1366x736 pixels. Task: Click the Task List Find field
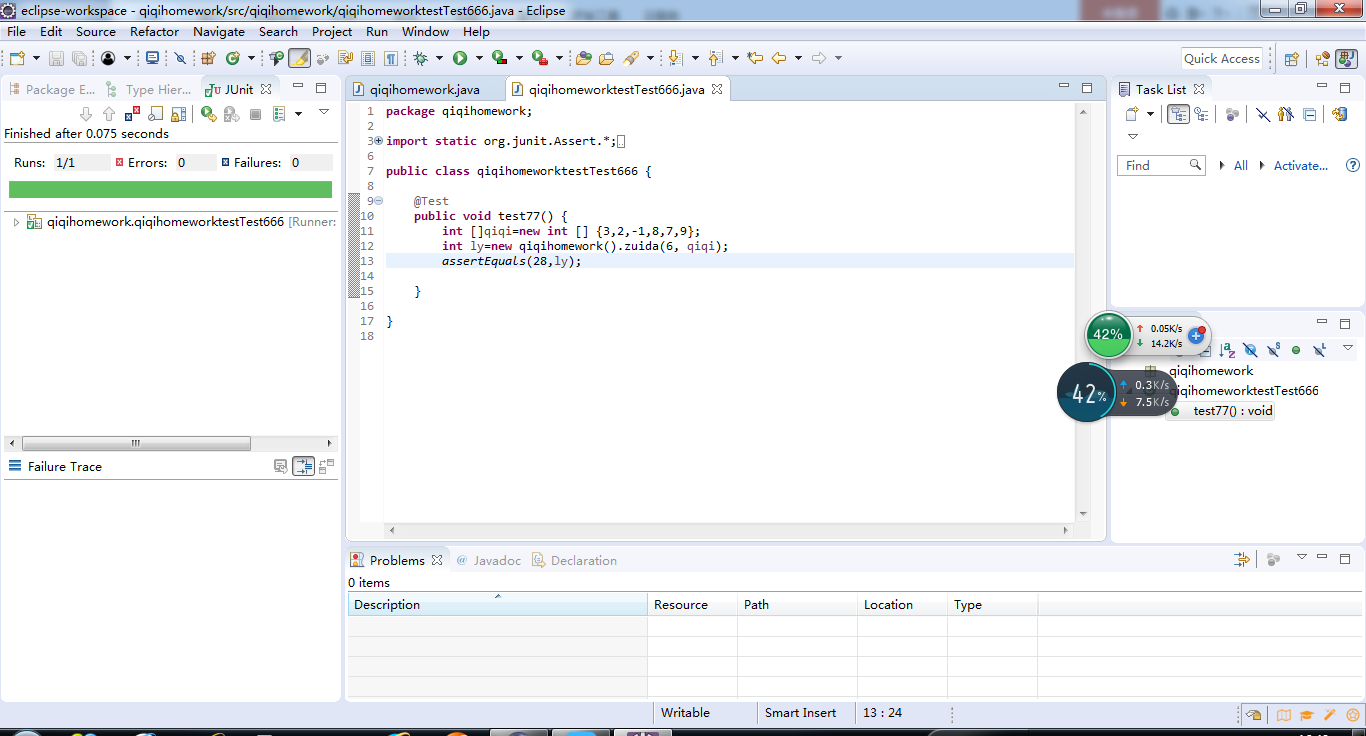click(x=1160, y=165)
